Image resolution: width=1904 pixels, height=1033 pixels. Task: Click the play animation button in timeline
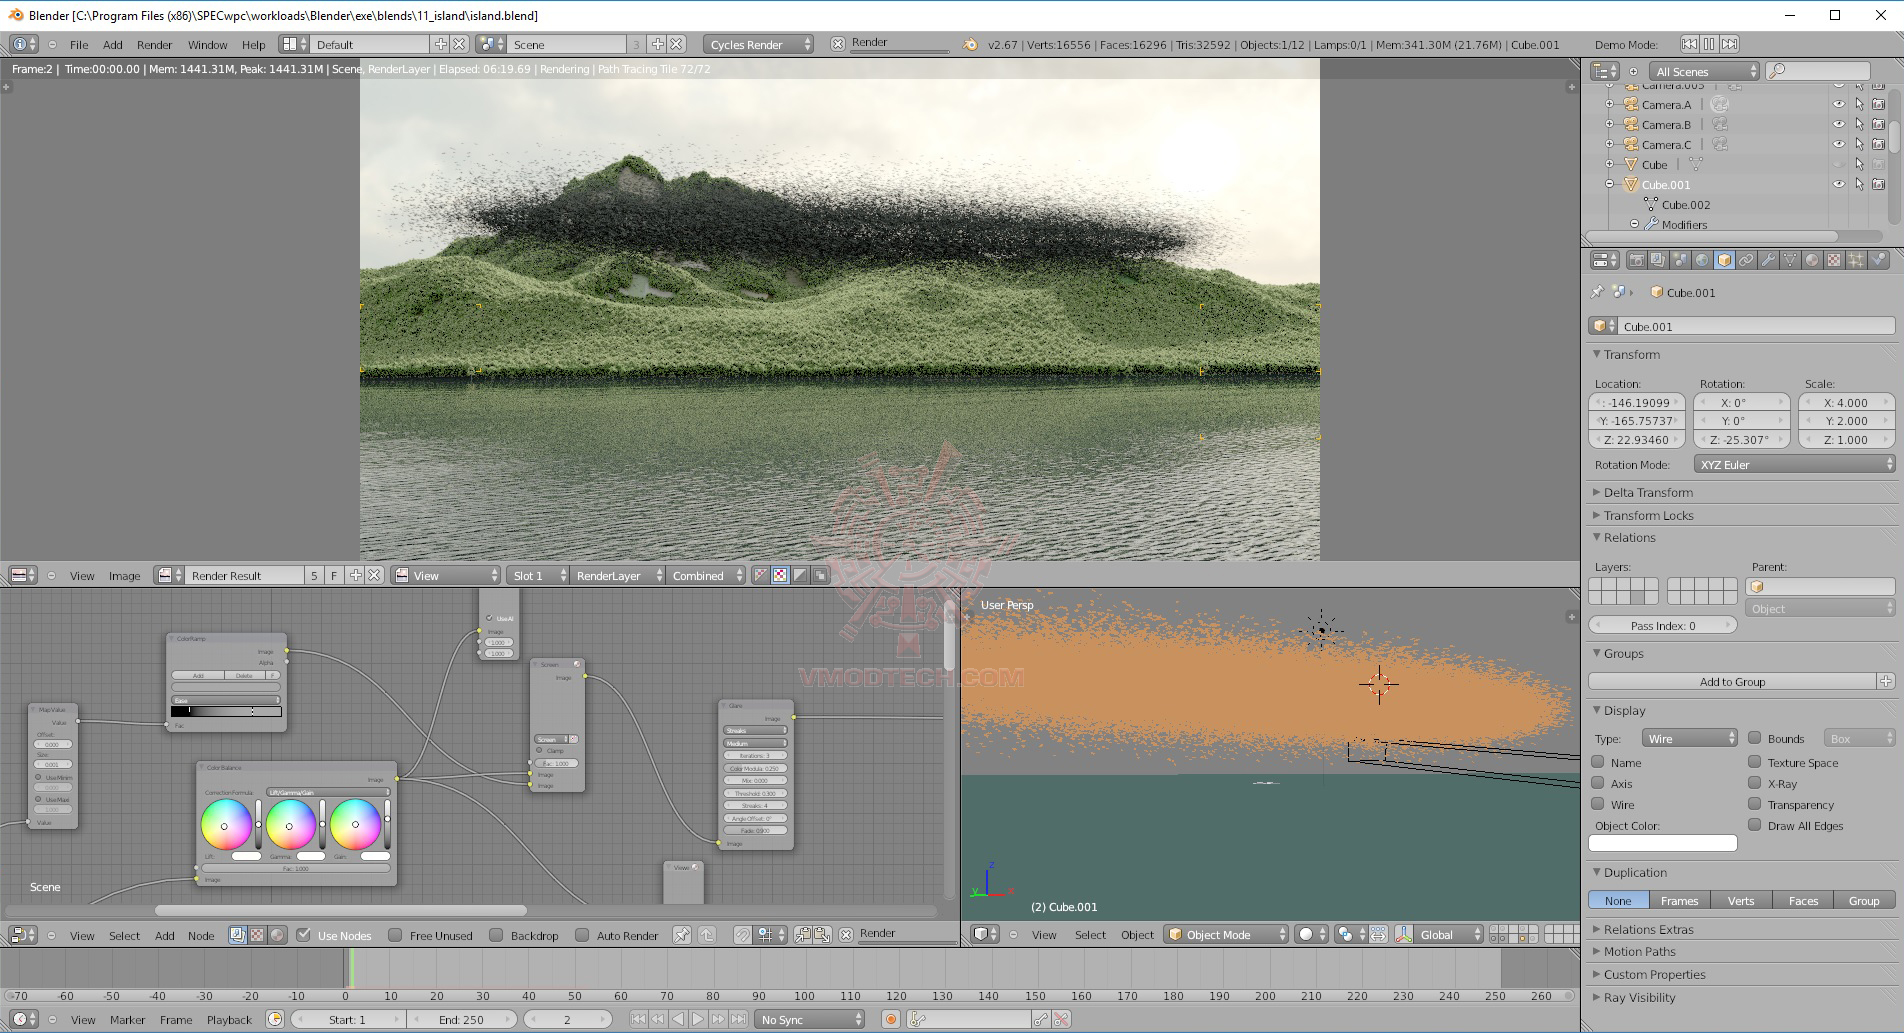[x=698, y=1019]
